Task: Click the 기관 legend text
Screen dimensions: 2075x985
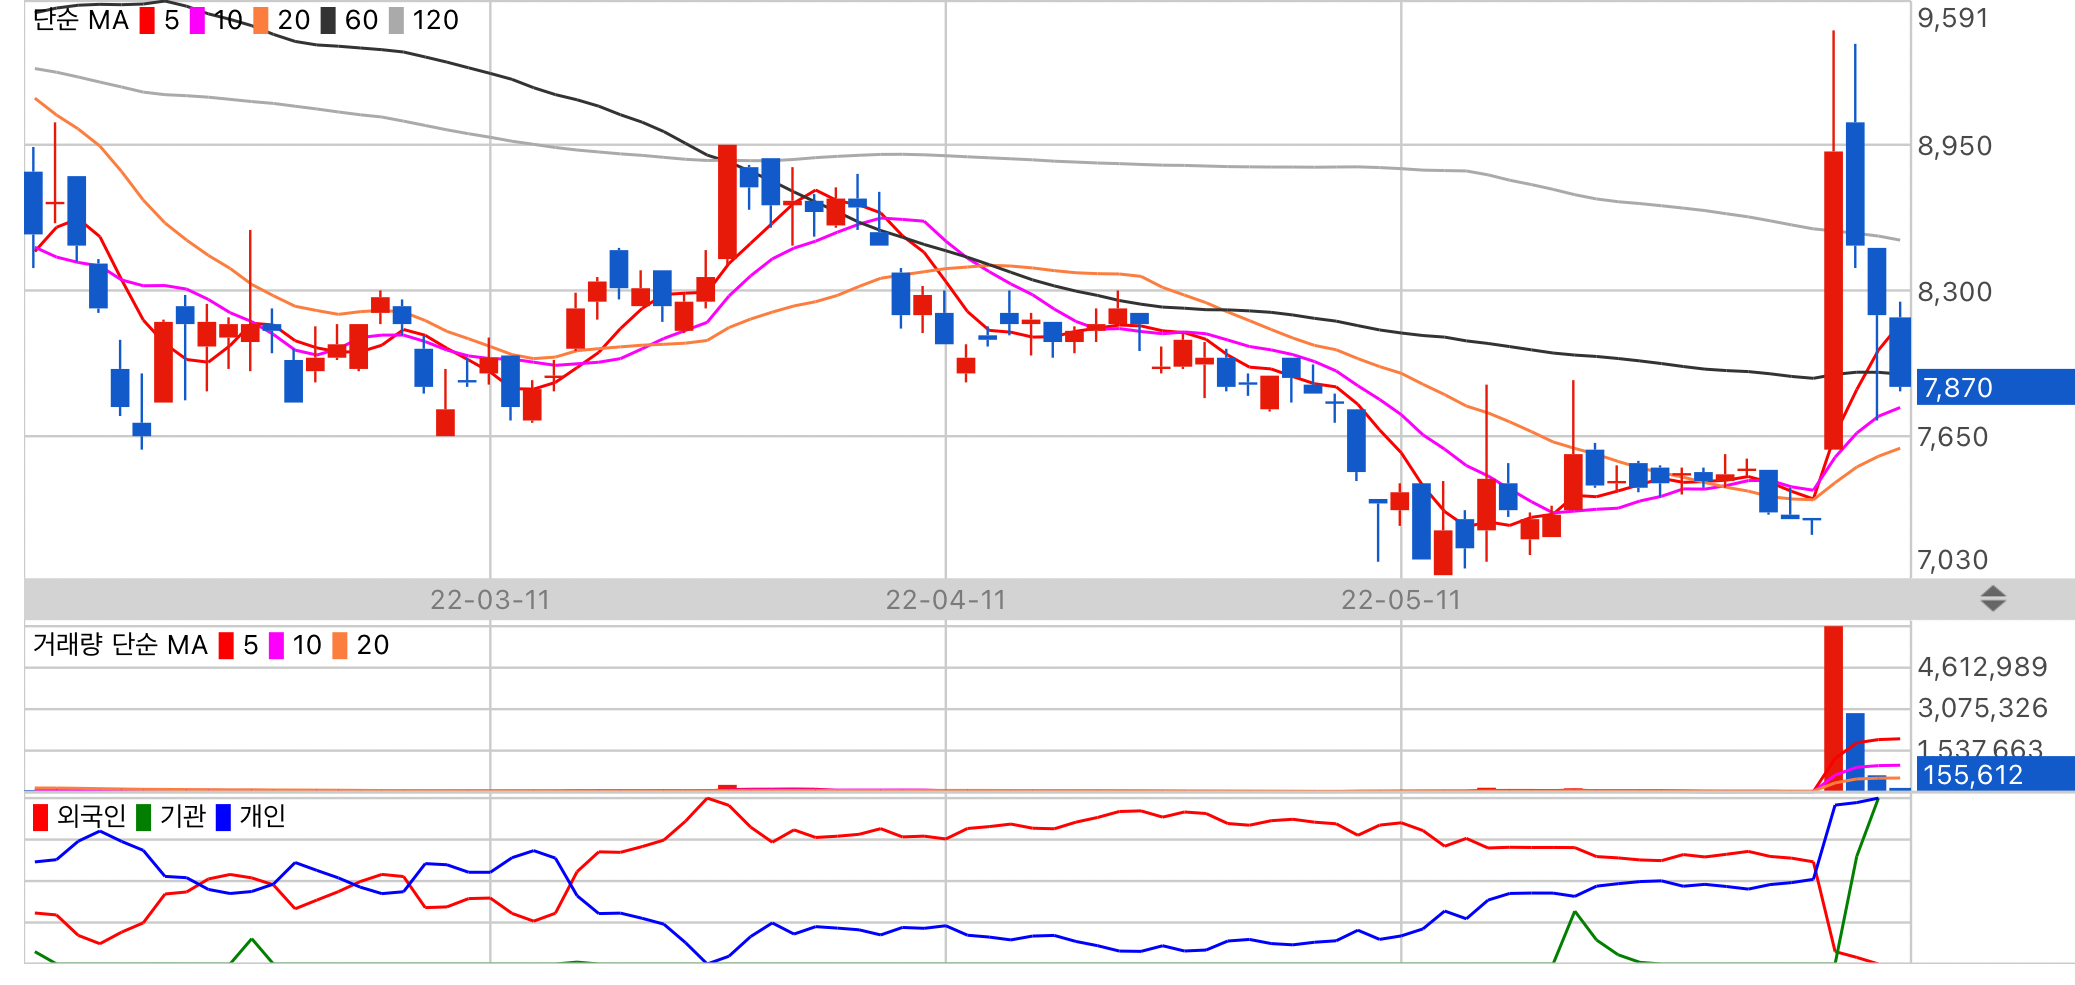Action: pyautogui.click(x=182, y=817)
